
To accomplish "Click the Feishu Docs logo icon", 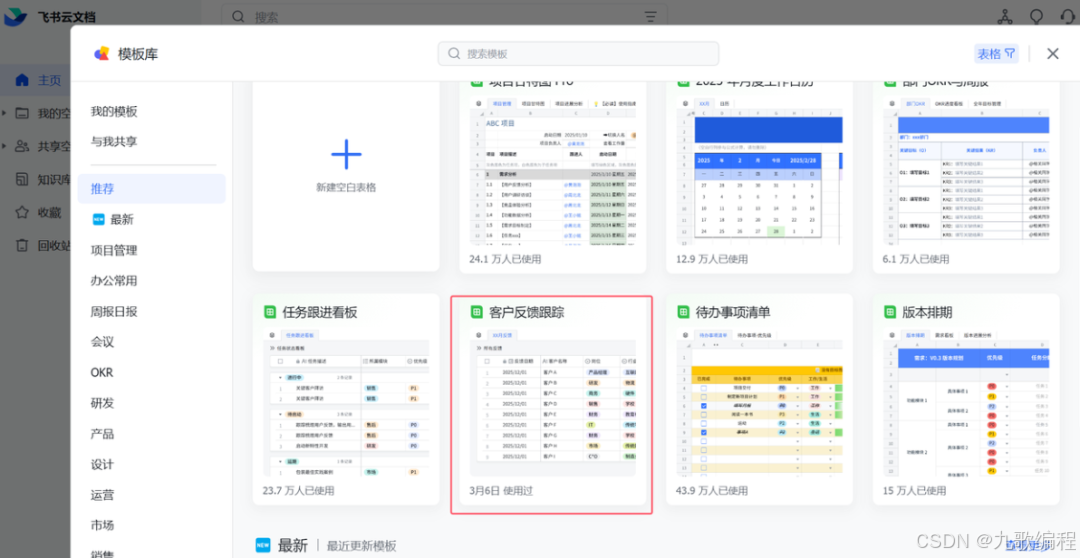I will (x=15, y=17).
